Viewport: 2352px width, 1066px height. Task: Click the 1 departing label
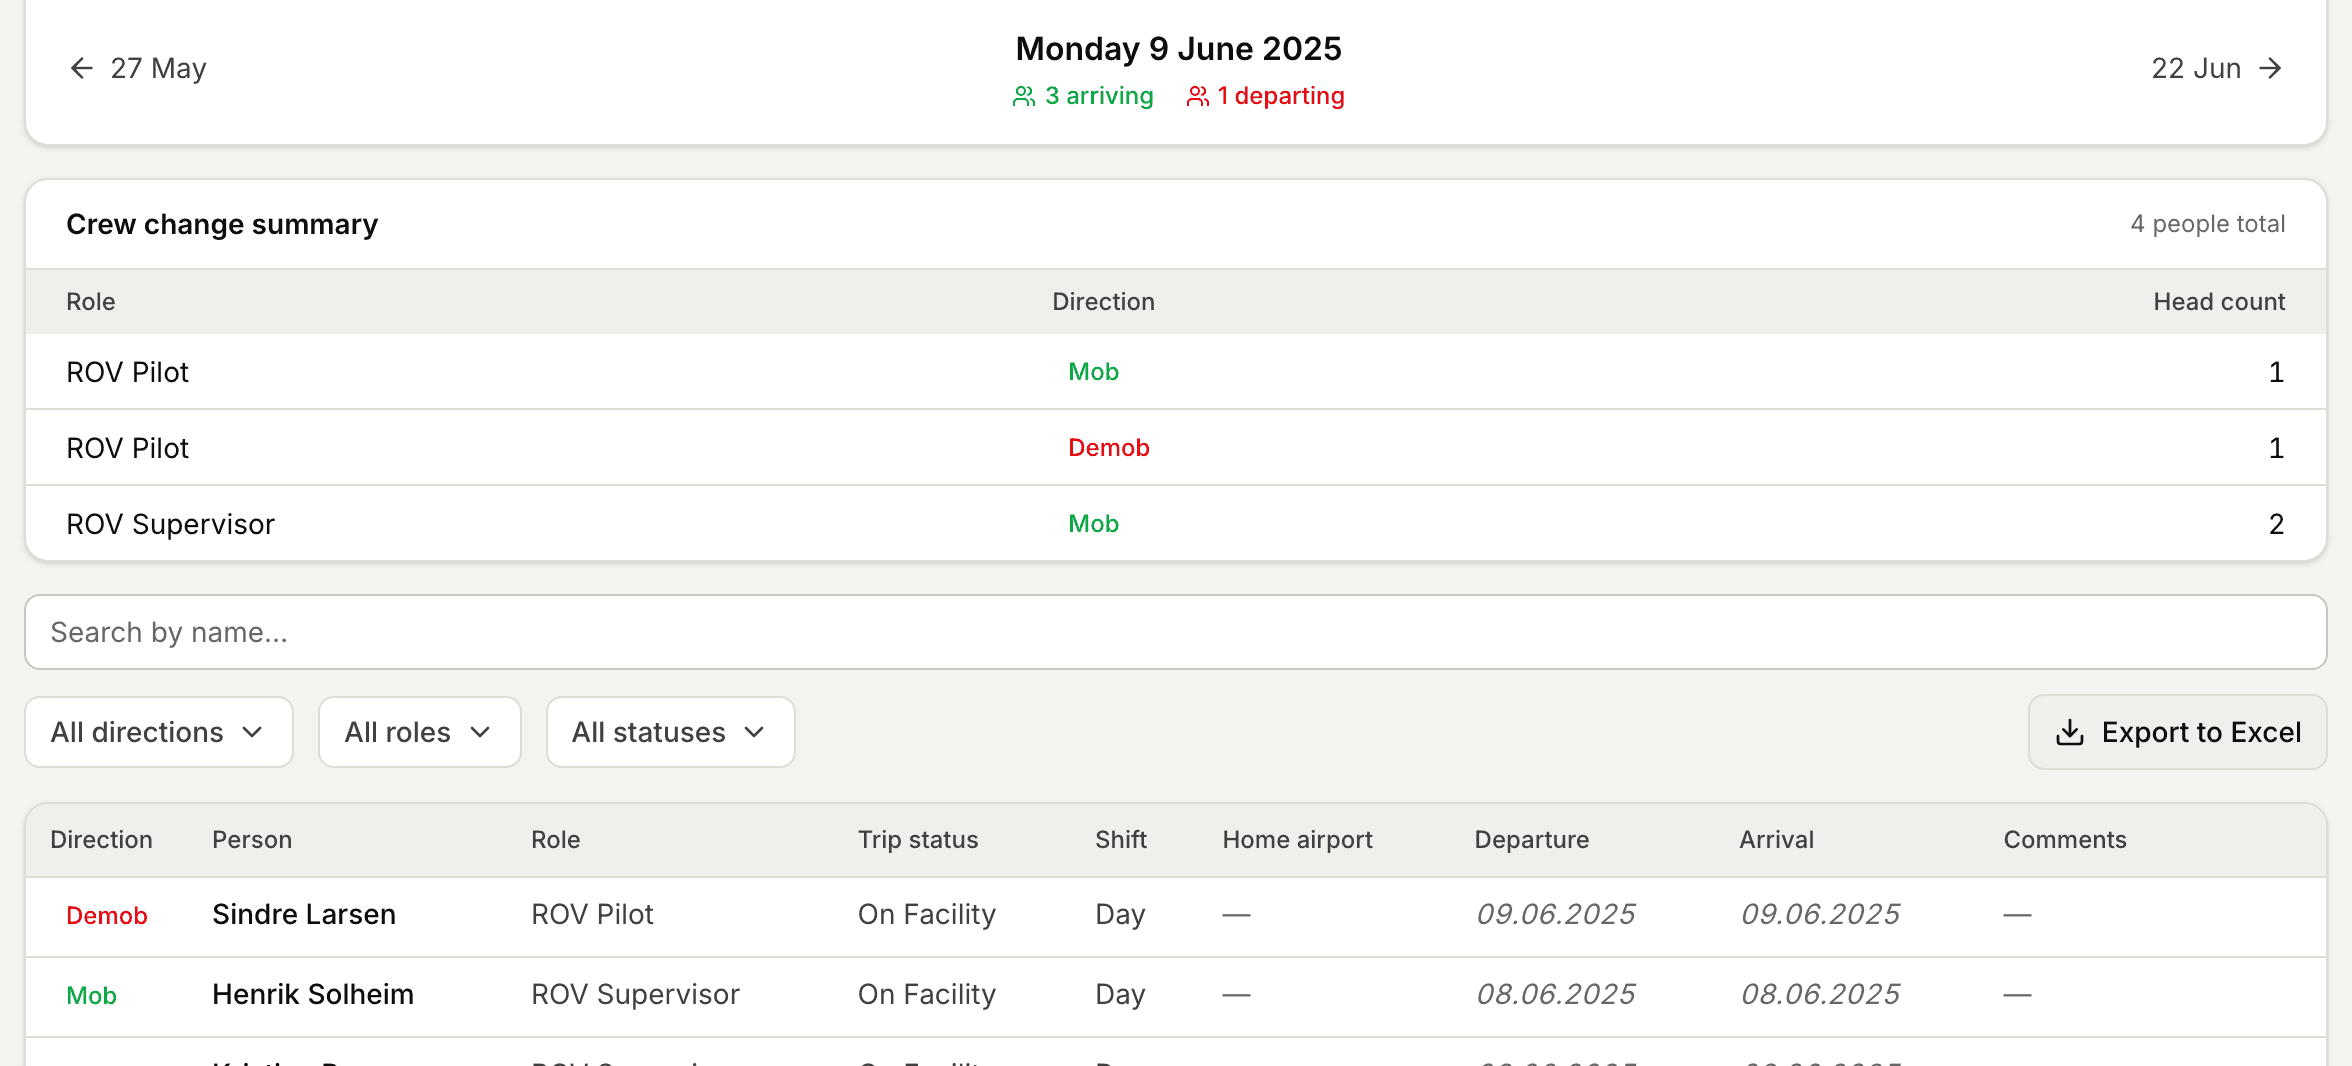[1281, 96]
